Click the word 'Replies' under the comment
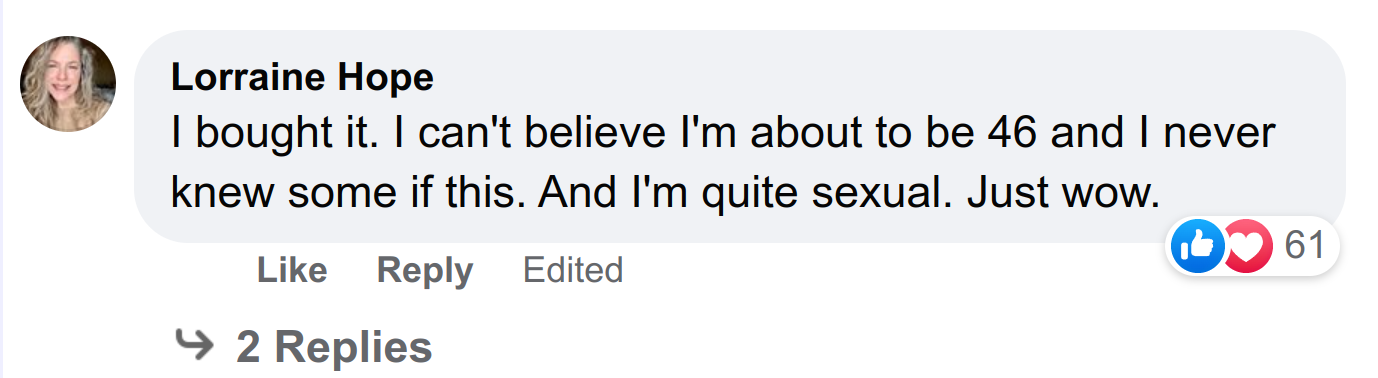This screenshot has width=1378, height=378. pos(353,346)
